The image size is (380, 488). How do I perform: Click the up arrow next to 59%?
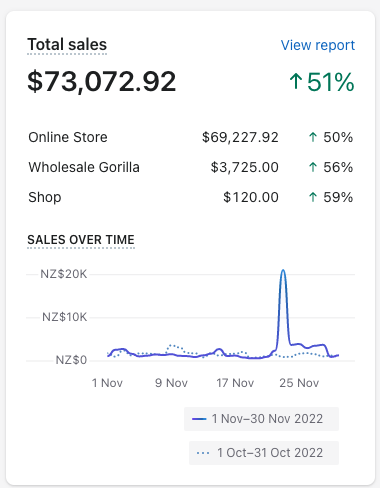click(x=313, y=197)
